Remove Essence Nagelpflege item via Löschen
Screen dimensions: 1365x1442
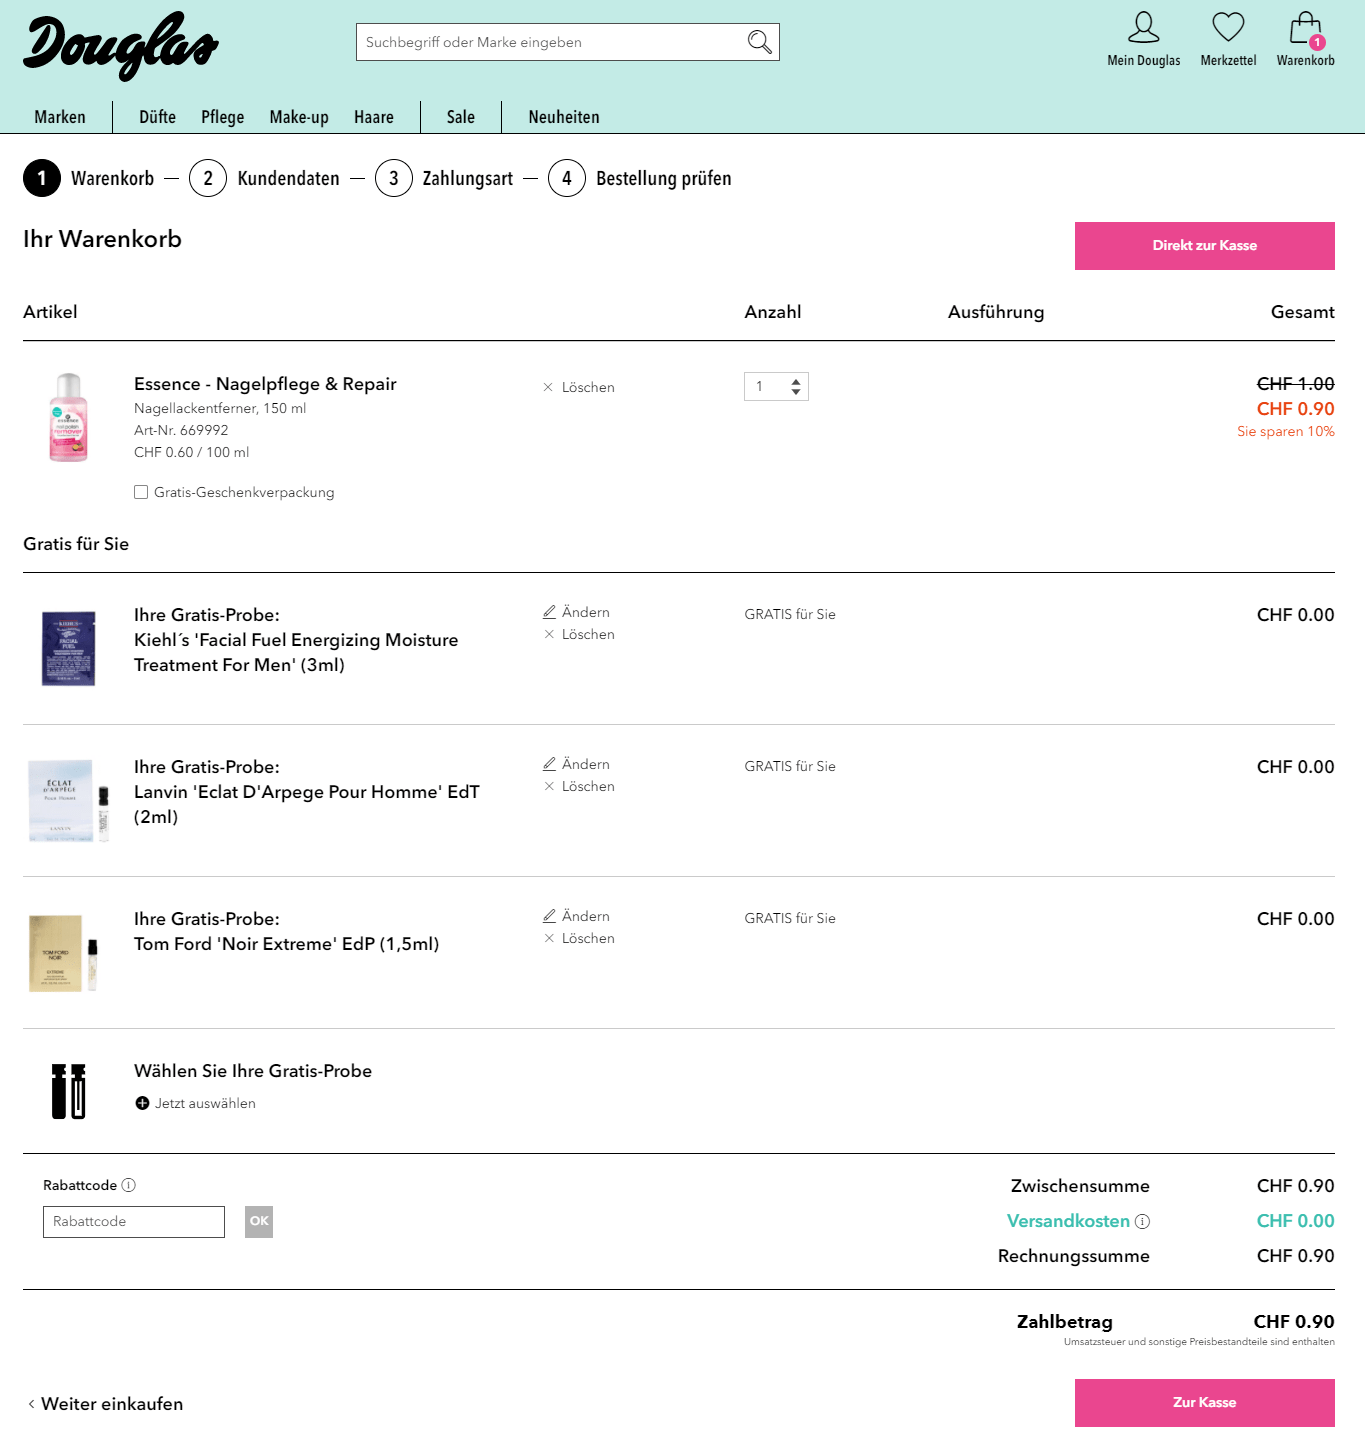coord(579,387)
